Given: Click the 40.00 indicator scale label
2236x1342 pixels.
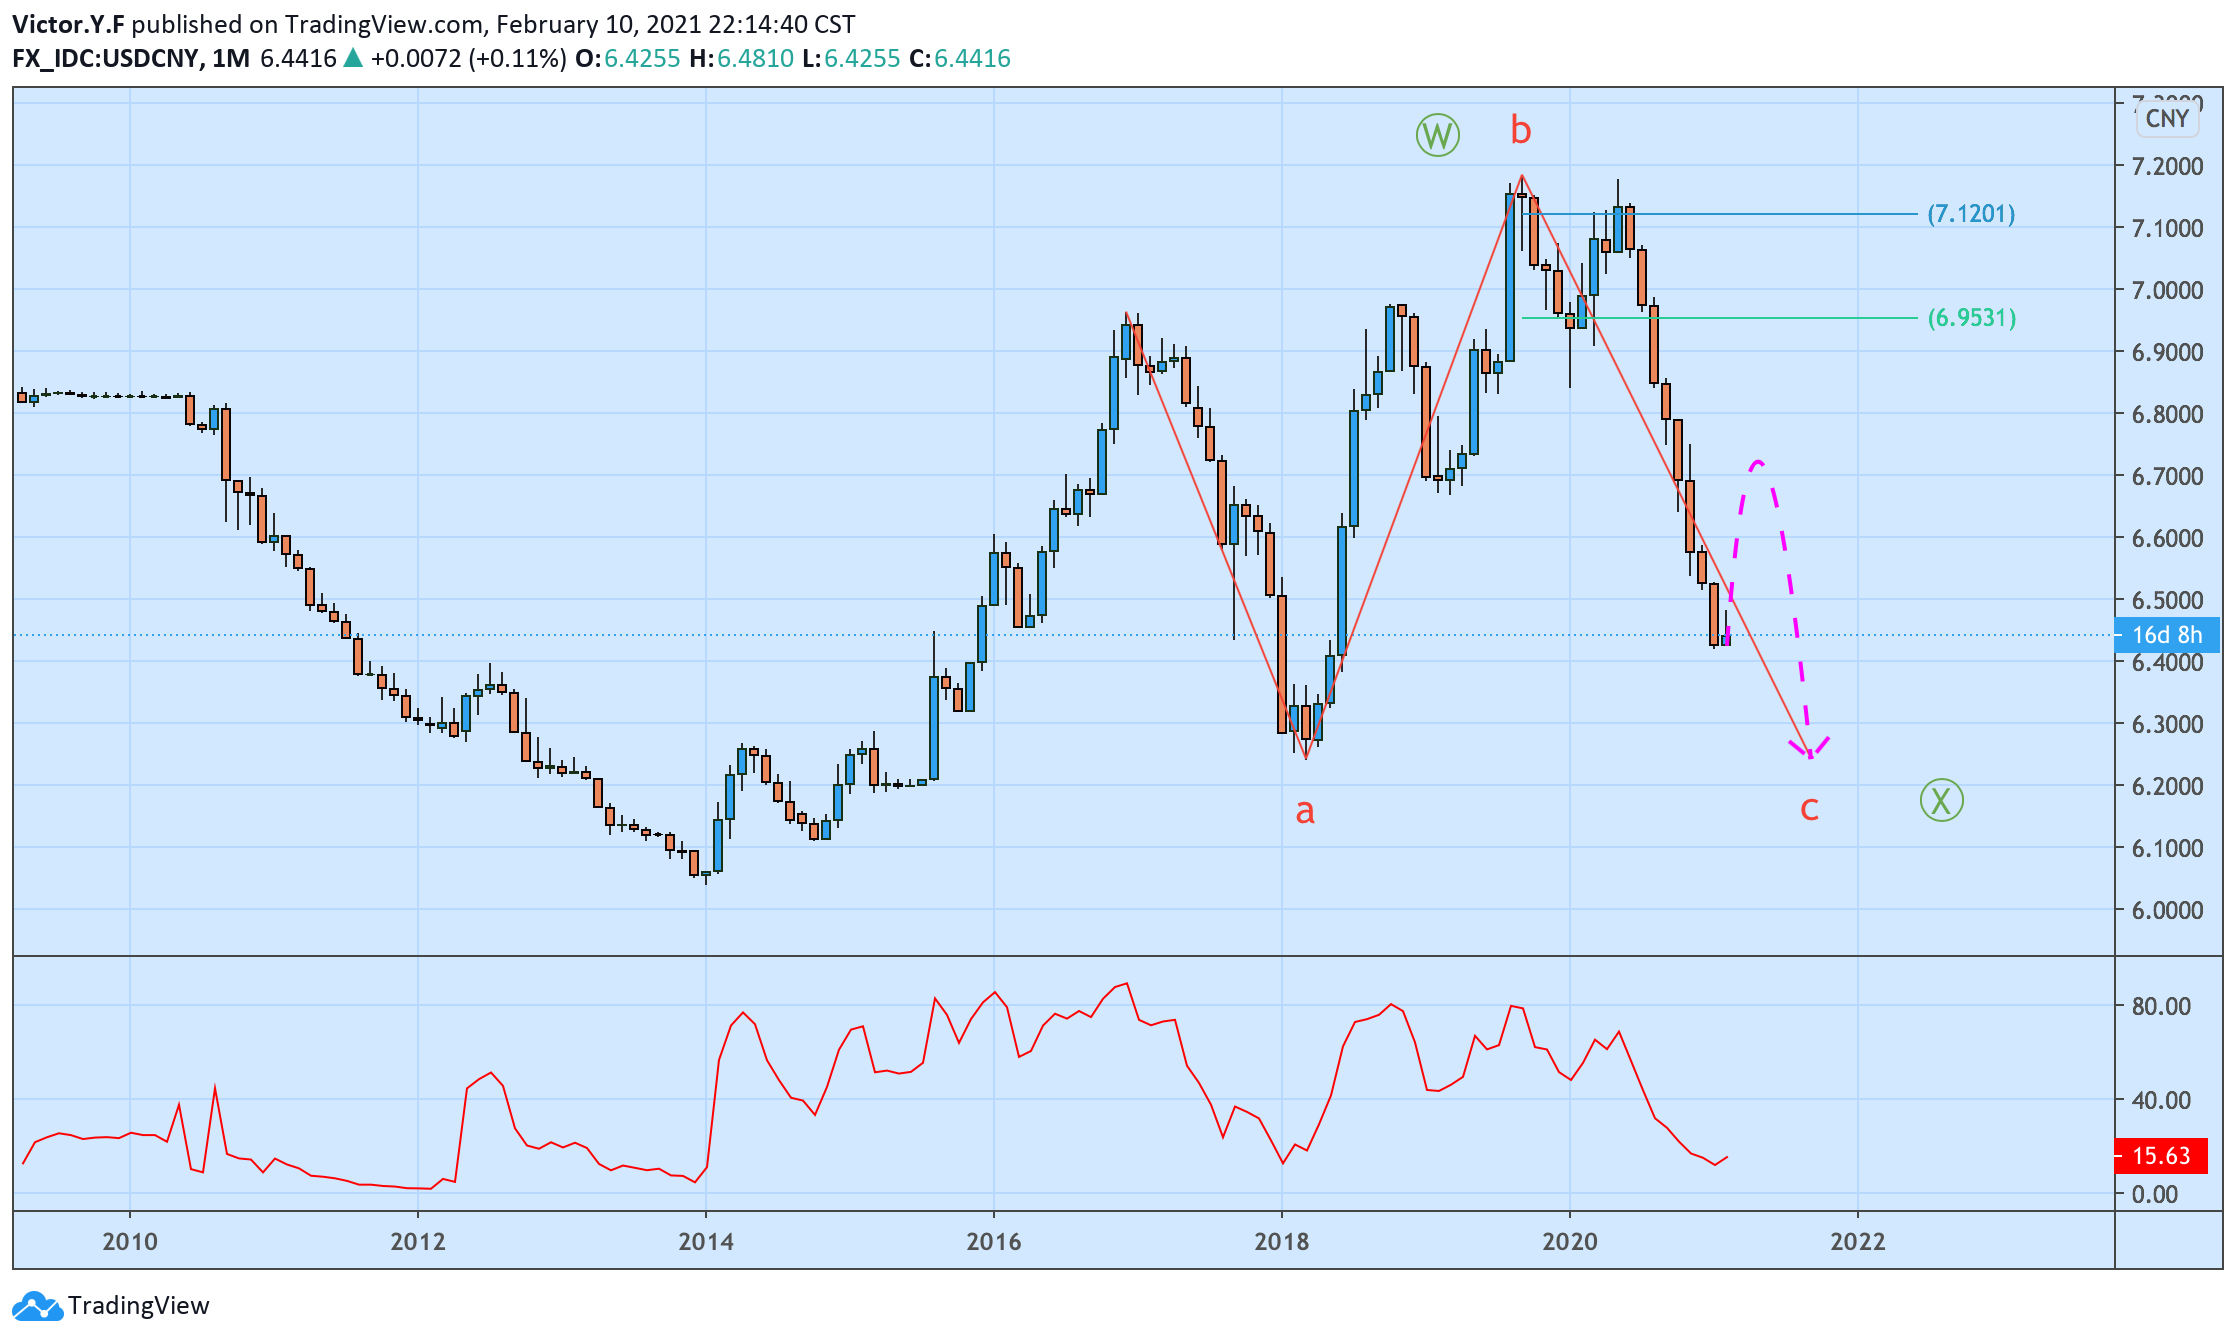Looking at the screenshot, I should 2161,1100.
